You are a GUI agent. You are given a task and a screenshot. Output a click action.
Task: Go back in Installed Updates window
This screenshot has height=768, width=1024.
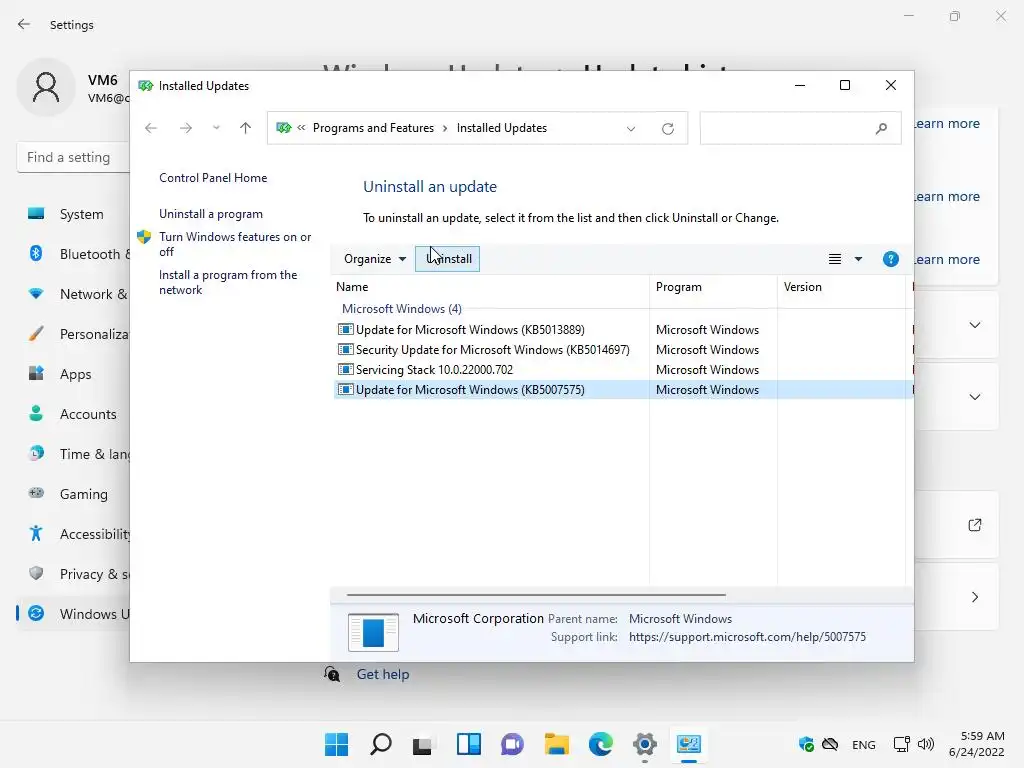tap(151, 128)
